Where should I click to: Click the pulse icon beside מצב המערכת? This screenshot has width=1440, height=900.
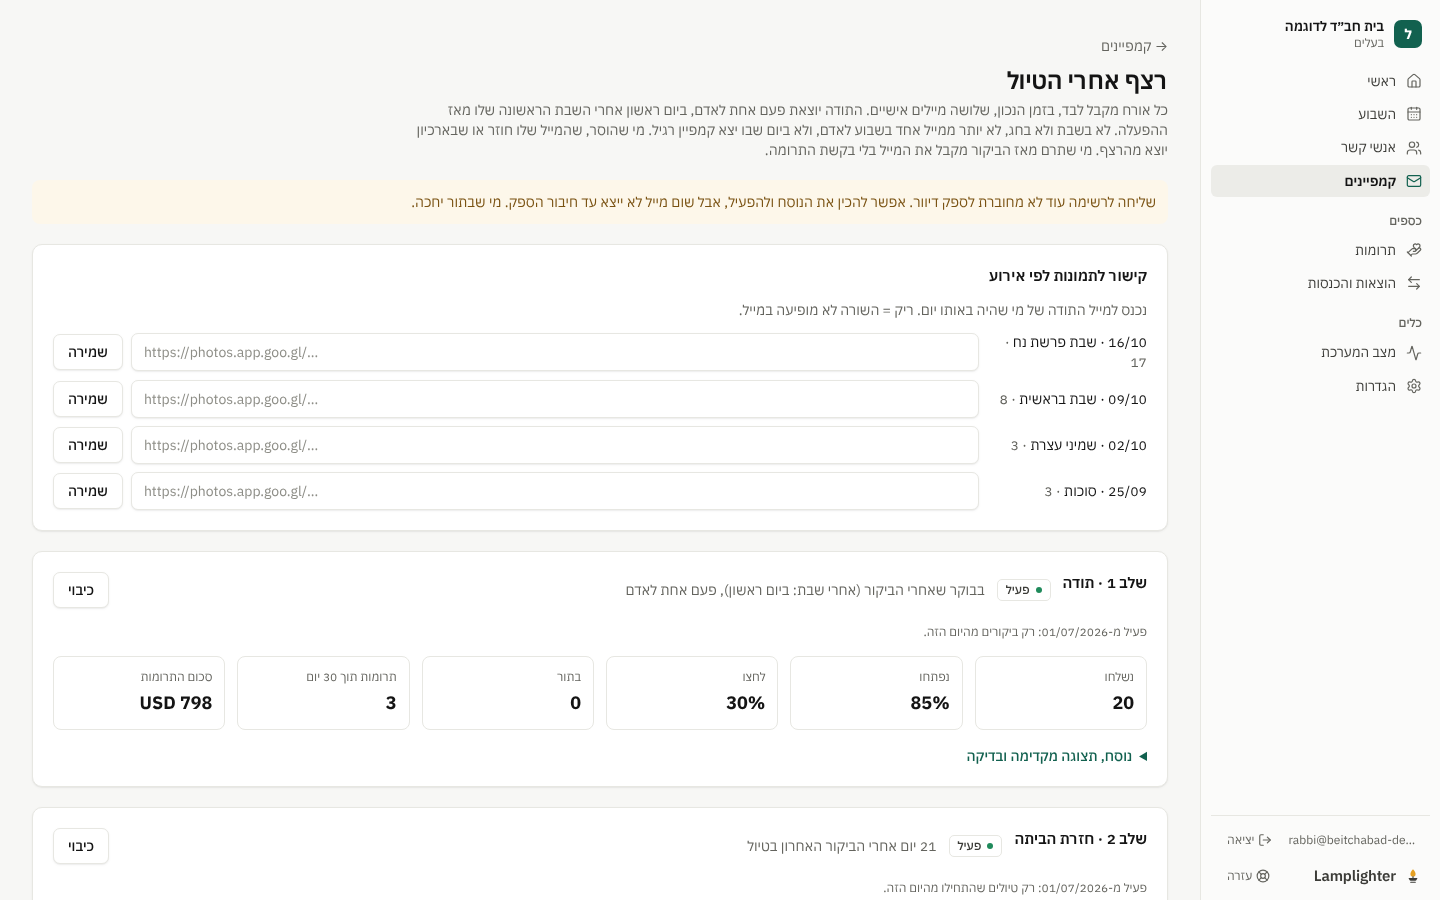coord(1414,352)
